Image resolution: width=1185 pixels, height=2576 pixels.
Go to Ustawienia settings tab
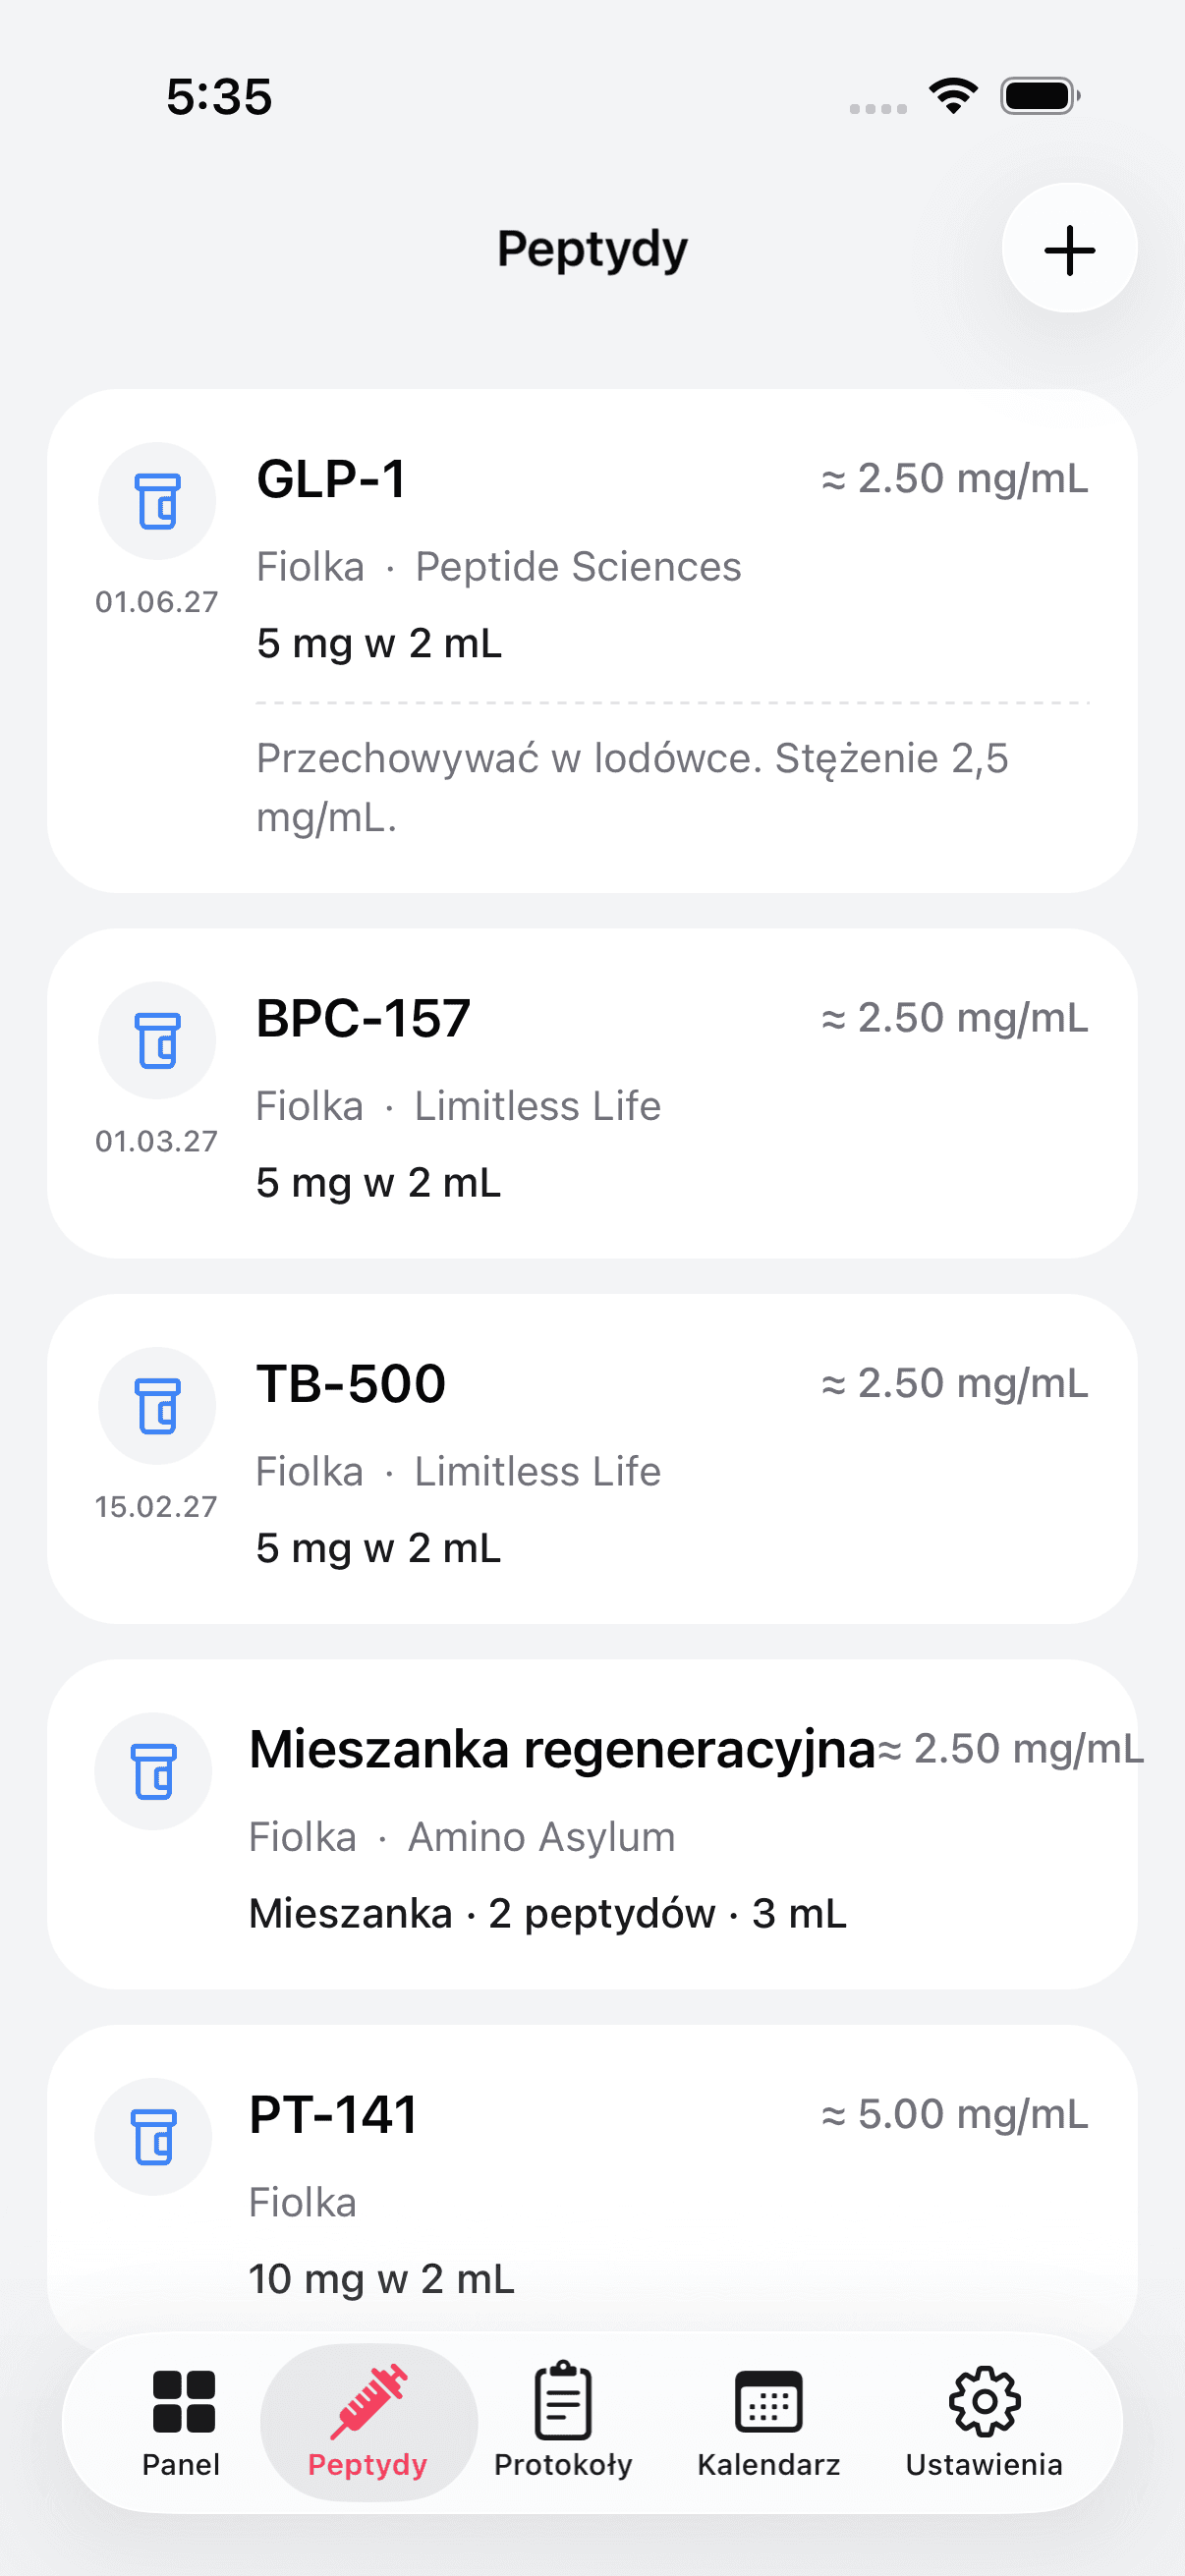click(983, 2421)
